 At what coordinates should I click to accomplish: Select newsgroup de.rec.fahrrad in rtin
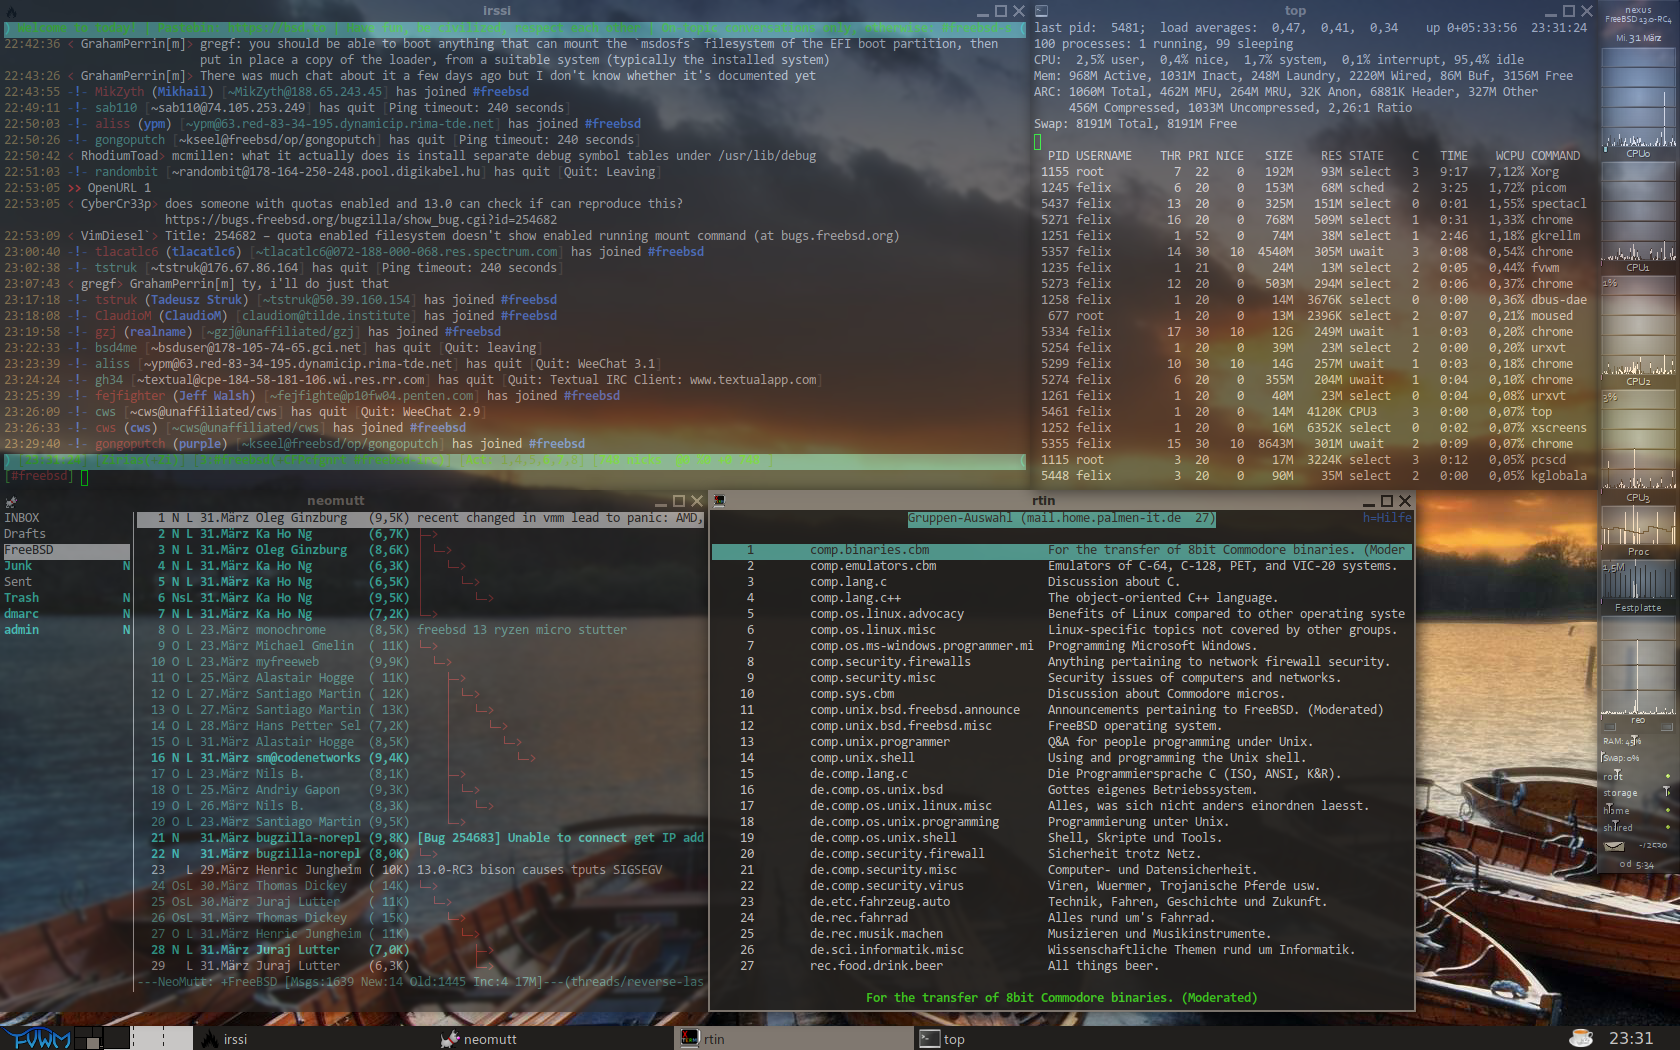click(x=1061, y=918)
